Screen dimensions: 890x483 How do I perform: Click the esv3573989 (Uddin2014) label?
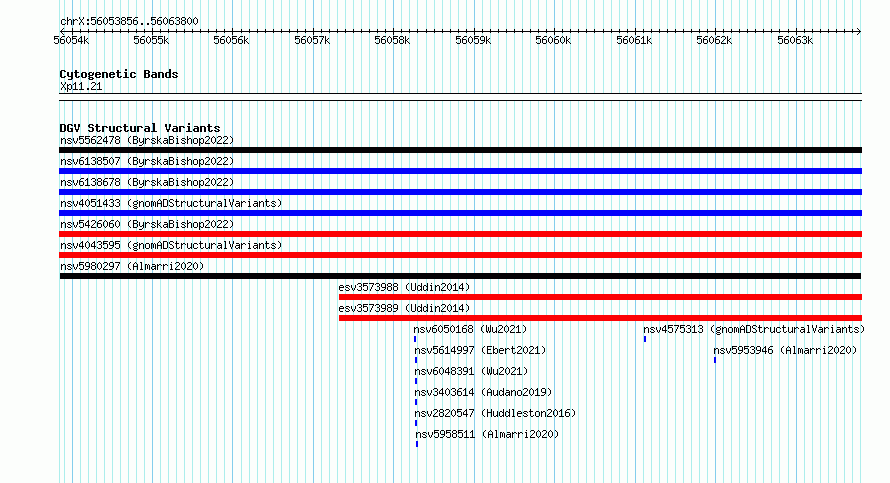click(404, 309)
